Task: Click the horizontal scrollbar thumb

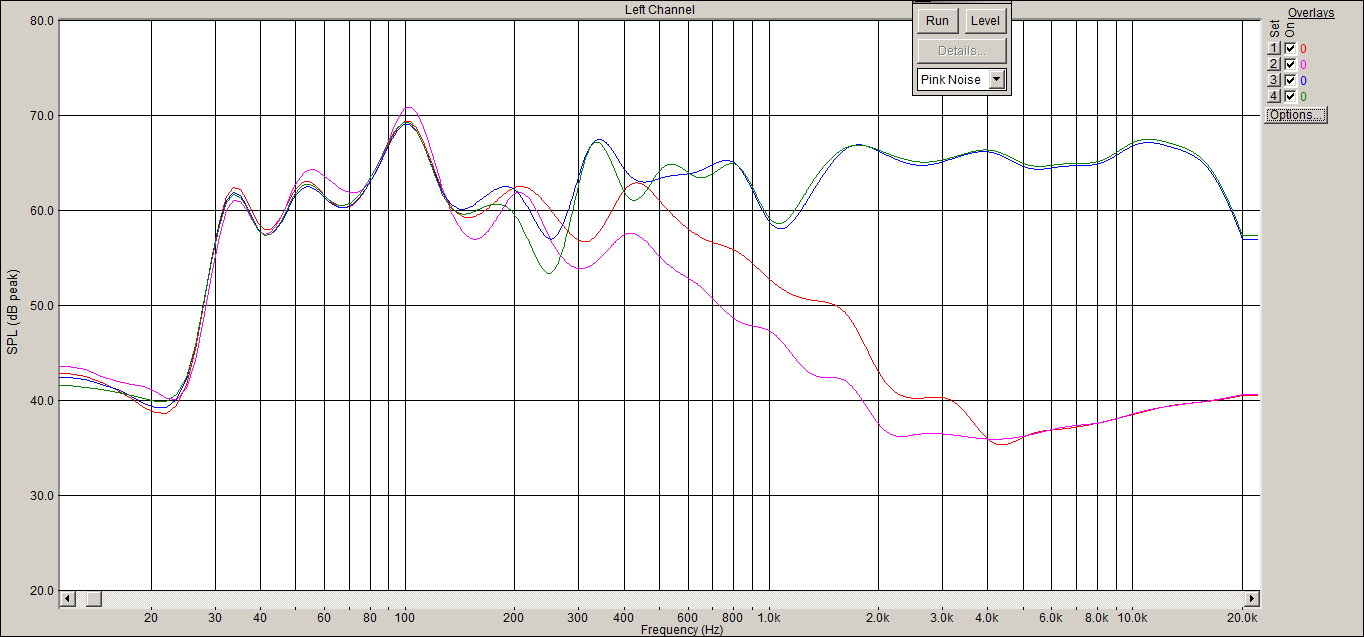Action: tap(93, 598)
